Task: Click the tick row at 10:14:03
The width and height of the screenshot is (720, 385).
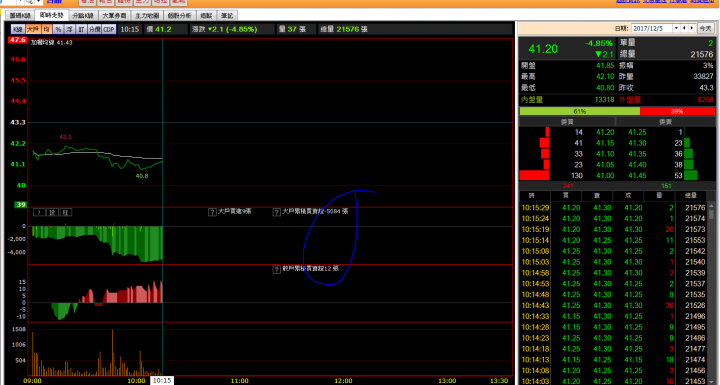Action: click(614, 381)
